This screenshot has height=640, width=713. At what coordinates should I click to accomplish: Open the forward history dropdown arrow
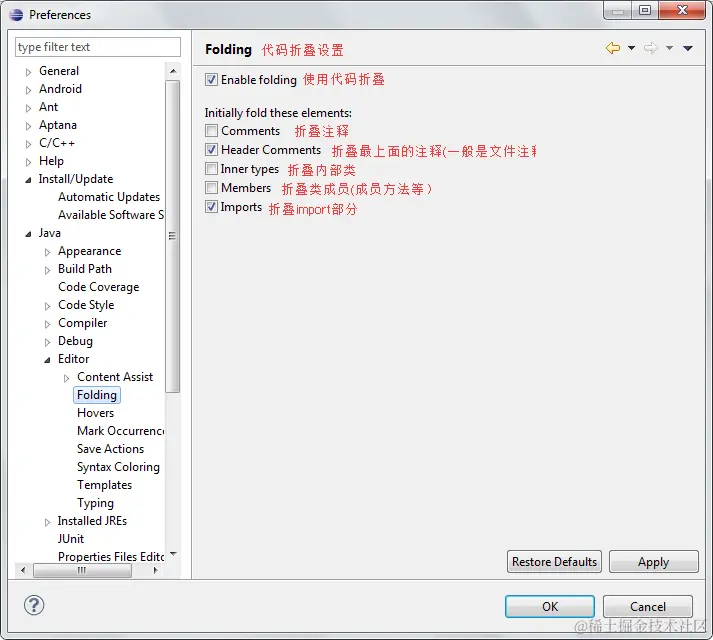point(669,48)
